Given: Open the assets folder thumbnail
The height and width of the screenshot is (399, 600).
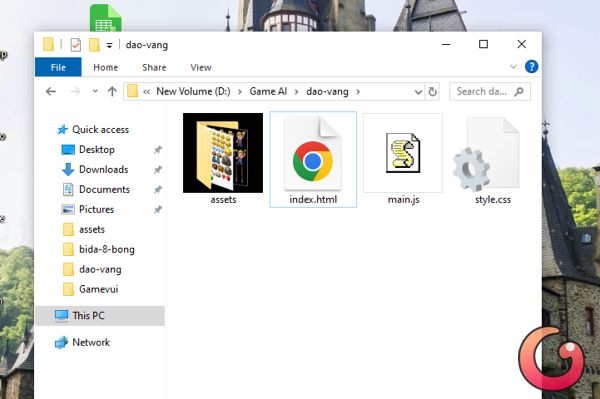Looking at the screenshot, I should [x=223, y=153].
